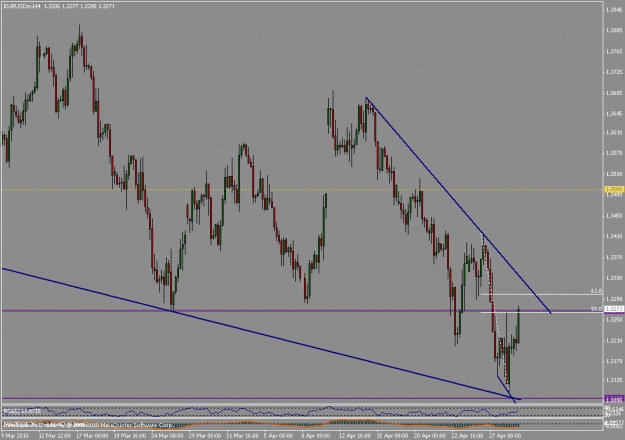
Task: Click the 1.3805 price axis label
Action: tap(614, 31)
